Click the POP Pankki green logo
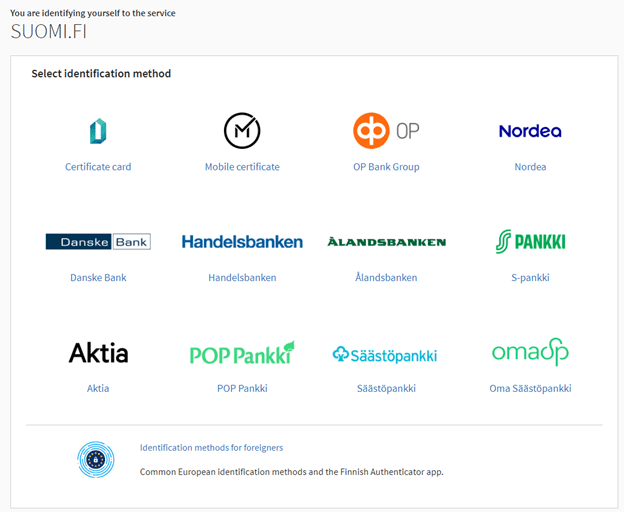Screen dimensions: 624x512 [242, 352]
